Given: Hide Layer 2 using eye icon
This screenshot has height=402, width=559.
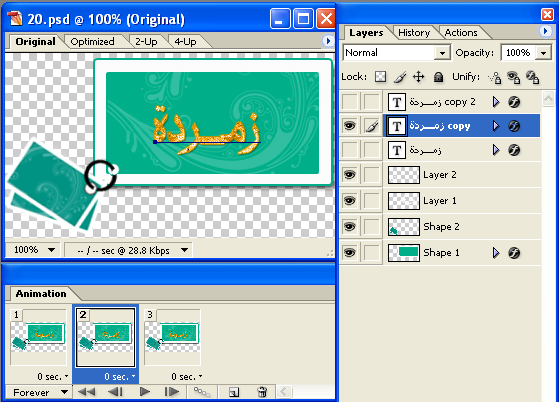Looking at the screenshot, I should (350, 175).
